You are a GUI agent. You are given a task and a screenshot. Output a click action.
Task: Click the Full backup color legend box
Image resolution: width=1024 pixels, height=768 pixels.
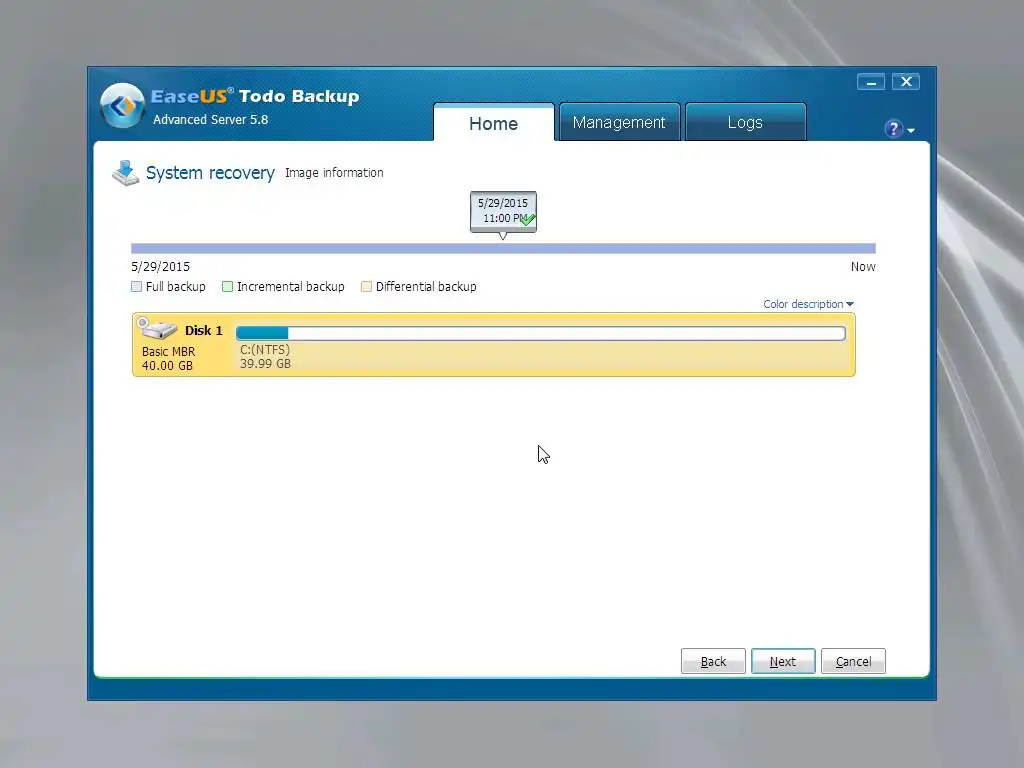[136, 287]
